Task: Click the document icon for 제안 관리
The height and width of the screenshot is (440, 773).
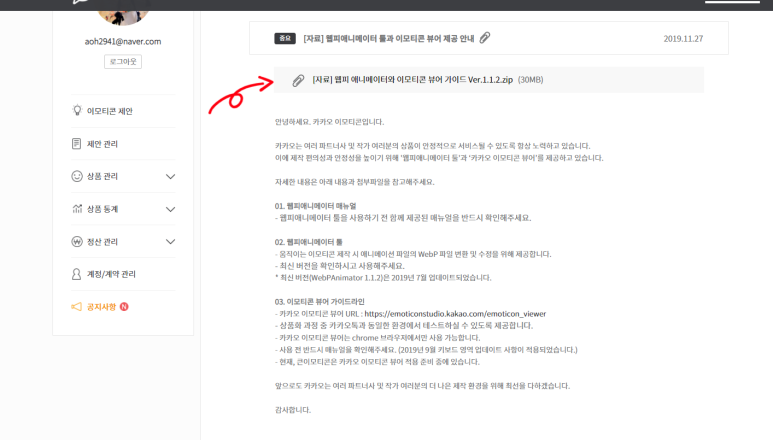Action: 76,143
